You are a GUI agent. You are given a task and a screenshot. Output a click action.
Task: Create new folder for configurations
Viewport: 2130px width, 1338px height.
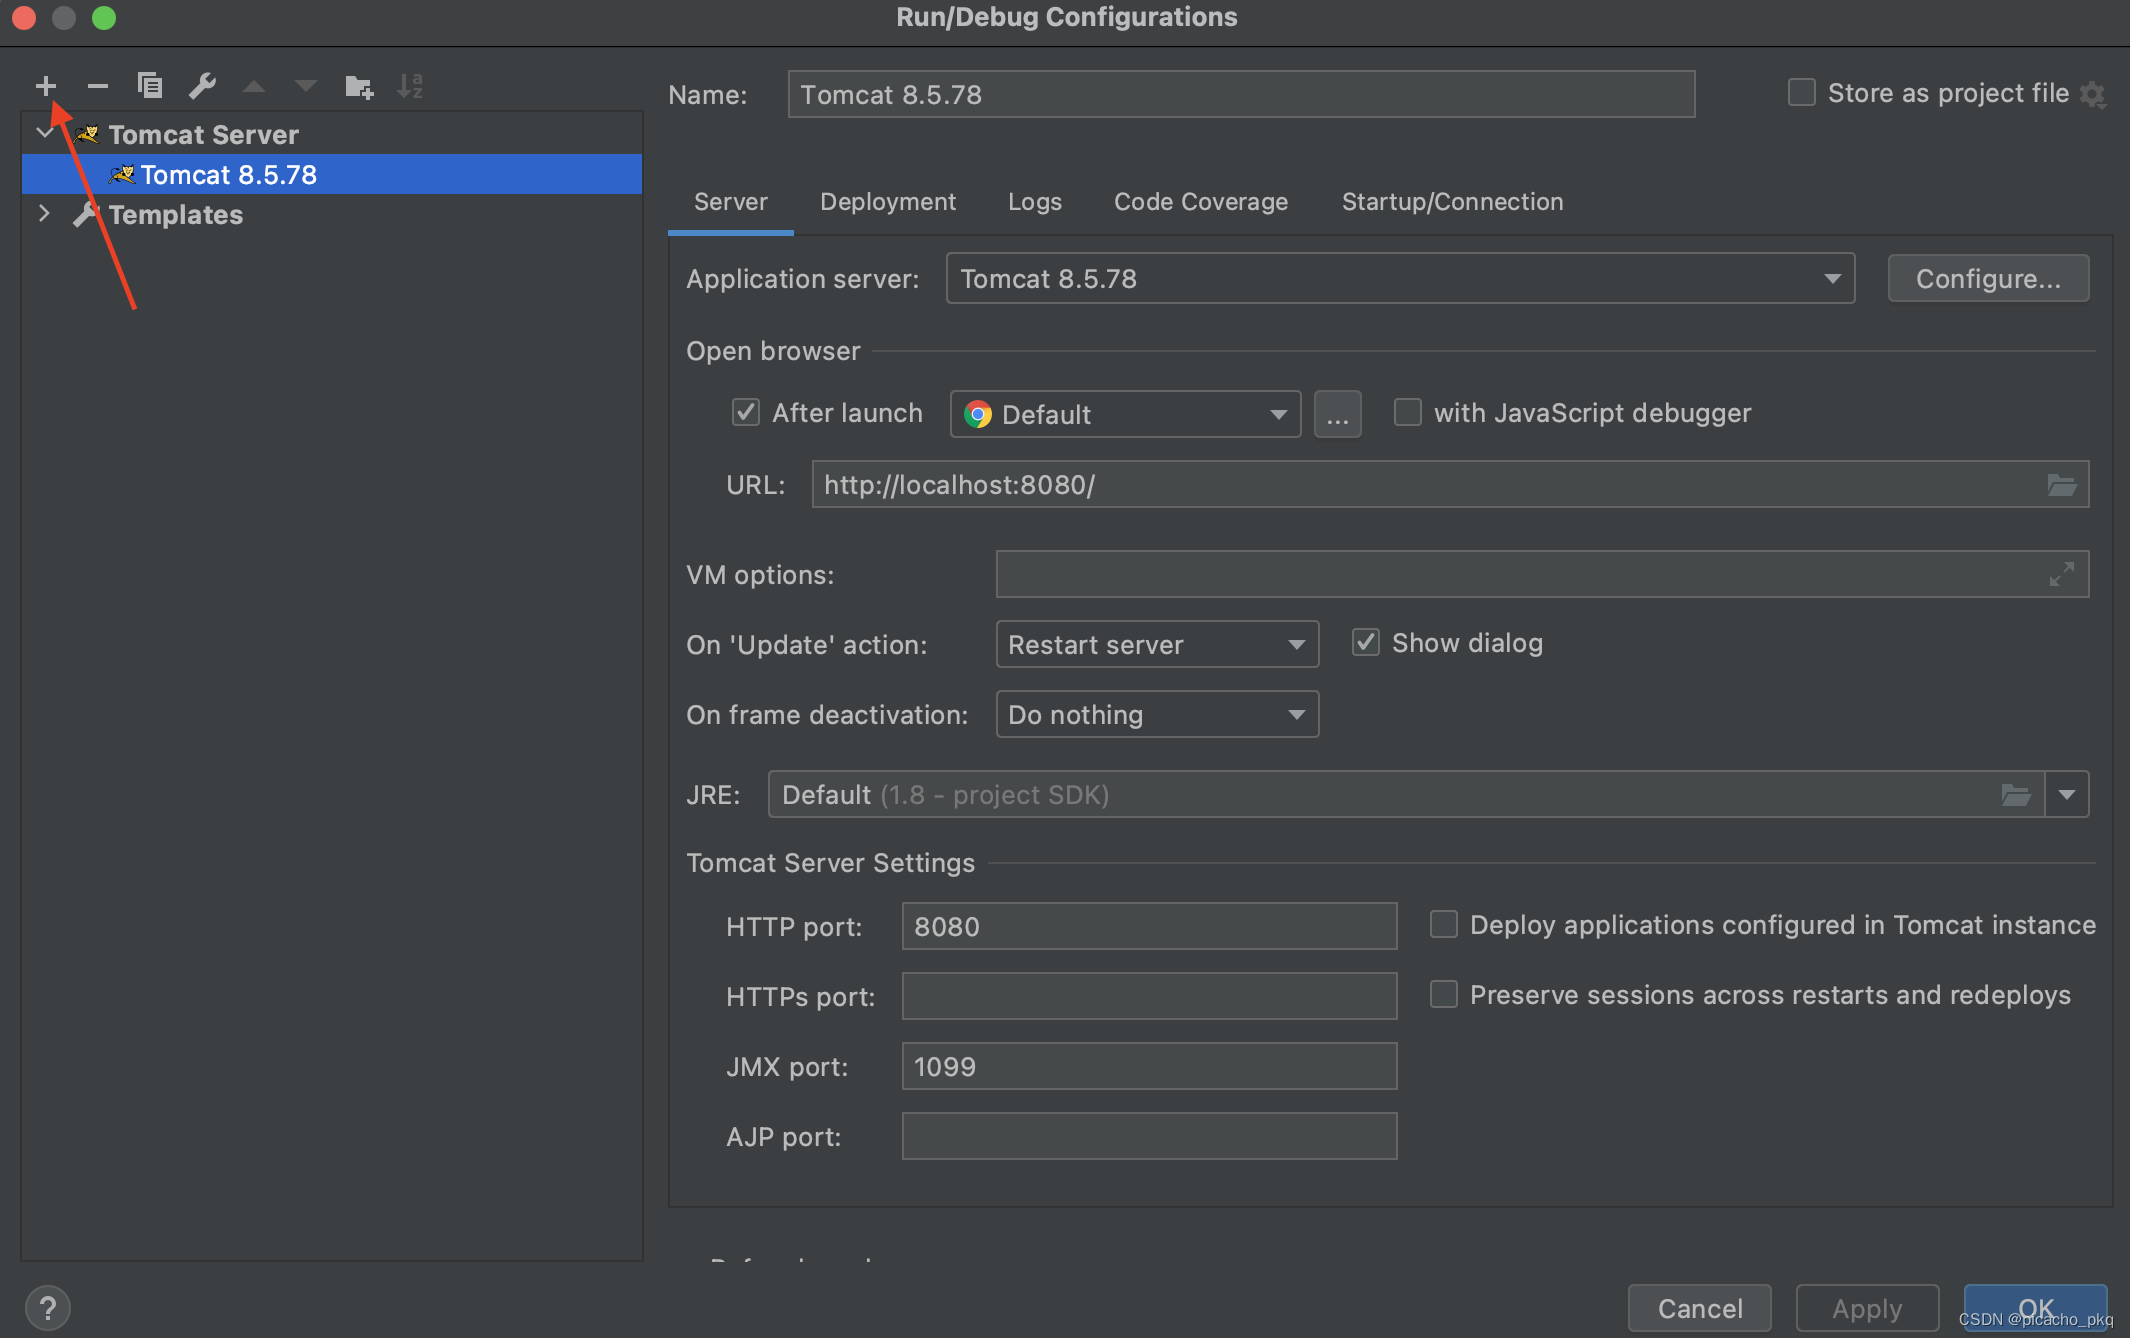(359, 87)
